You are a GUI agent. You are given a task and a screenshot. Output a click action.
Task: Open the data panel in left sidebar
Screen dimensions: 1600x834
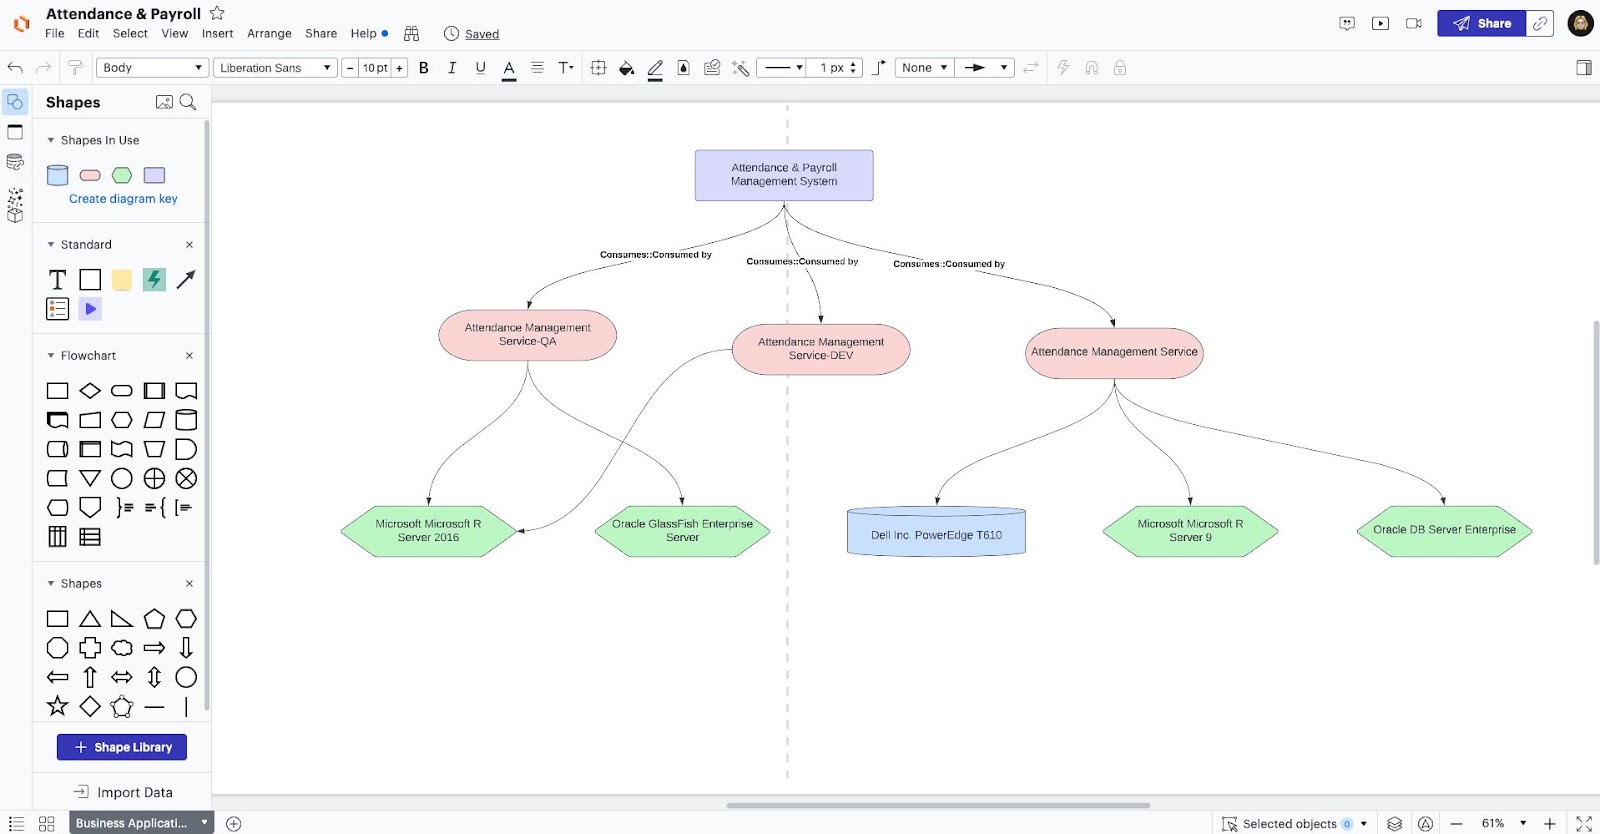[15, 162]
